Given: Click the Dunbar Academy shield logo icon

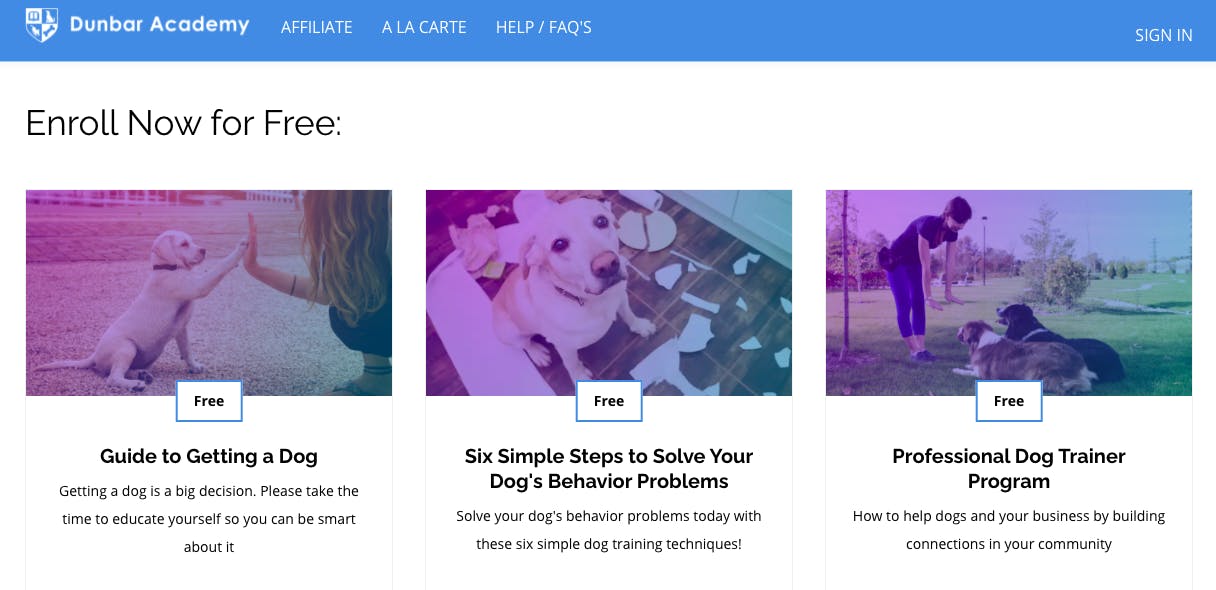Looking at the screenshot, I should tap(41, 25).
